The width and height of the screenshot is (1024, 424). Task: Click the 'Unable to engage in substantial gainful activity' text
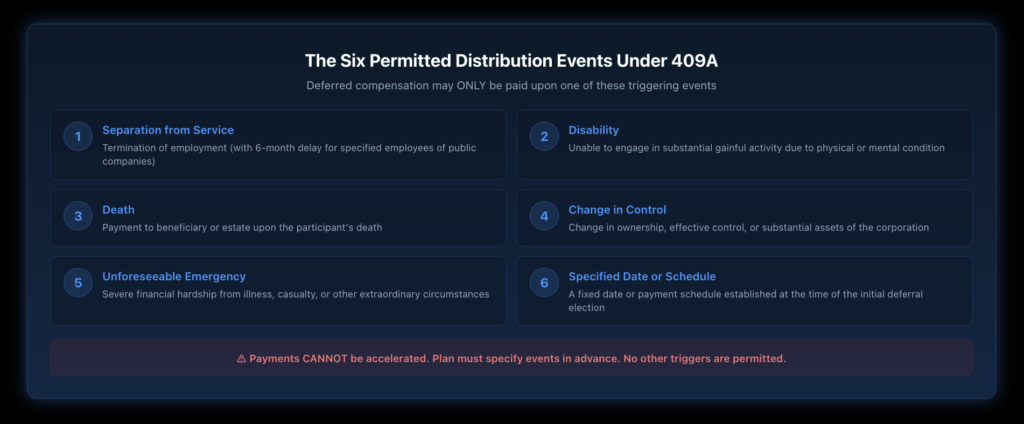coord(756,148)
